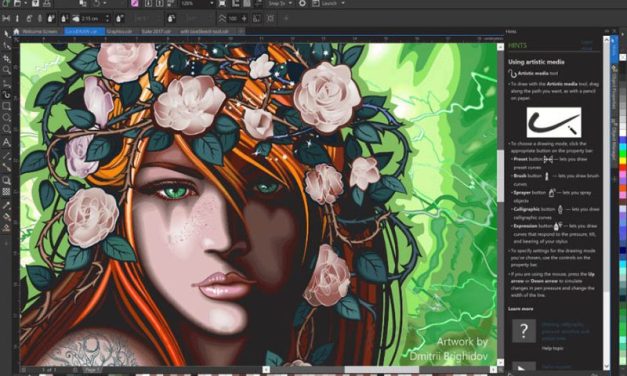Click the question mark help thumbnail
The width and height of the screenshot is (627, 376).
coord(524,330)
